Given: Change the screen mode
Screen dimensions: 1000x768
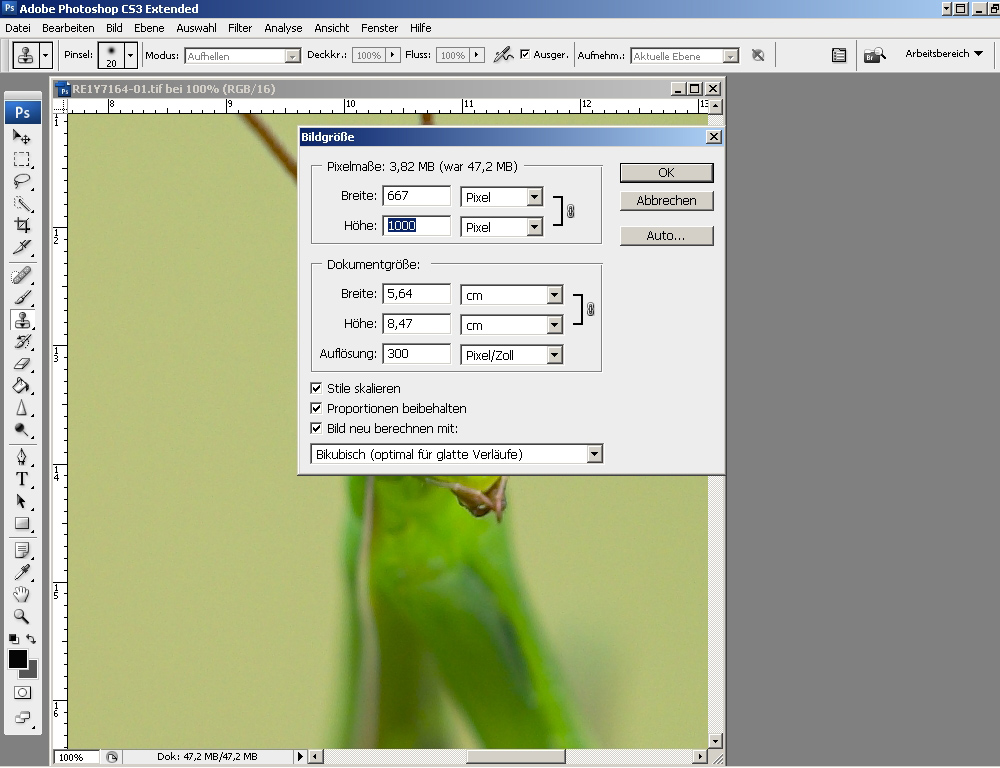Looking at the screenshot, I should coord(22,717).
